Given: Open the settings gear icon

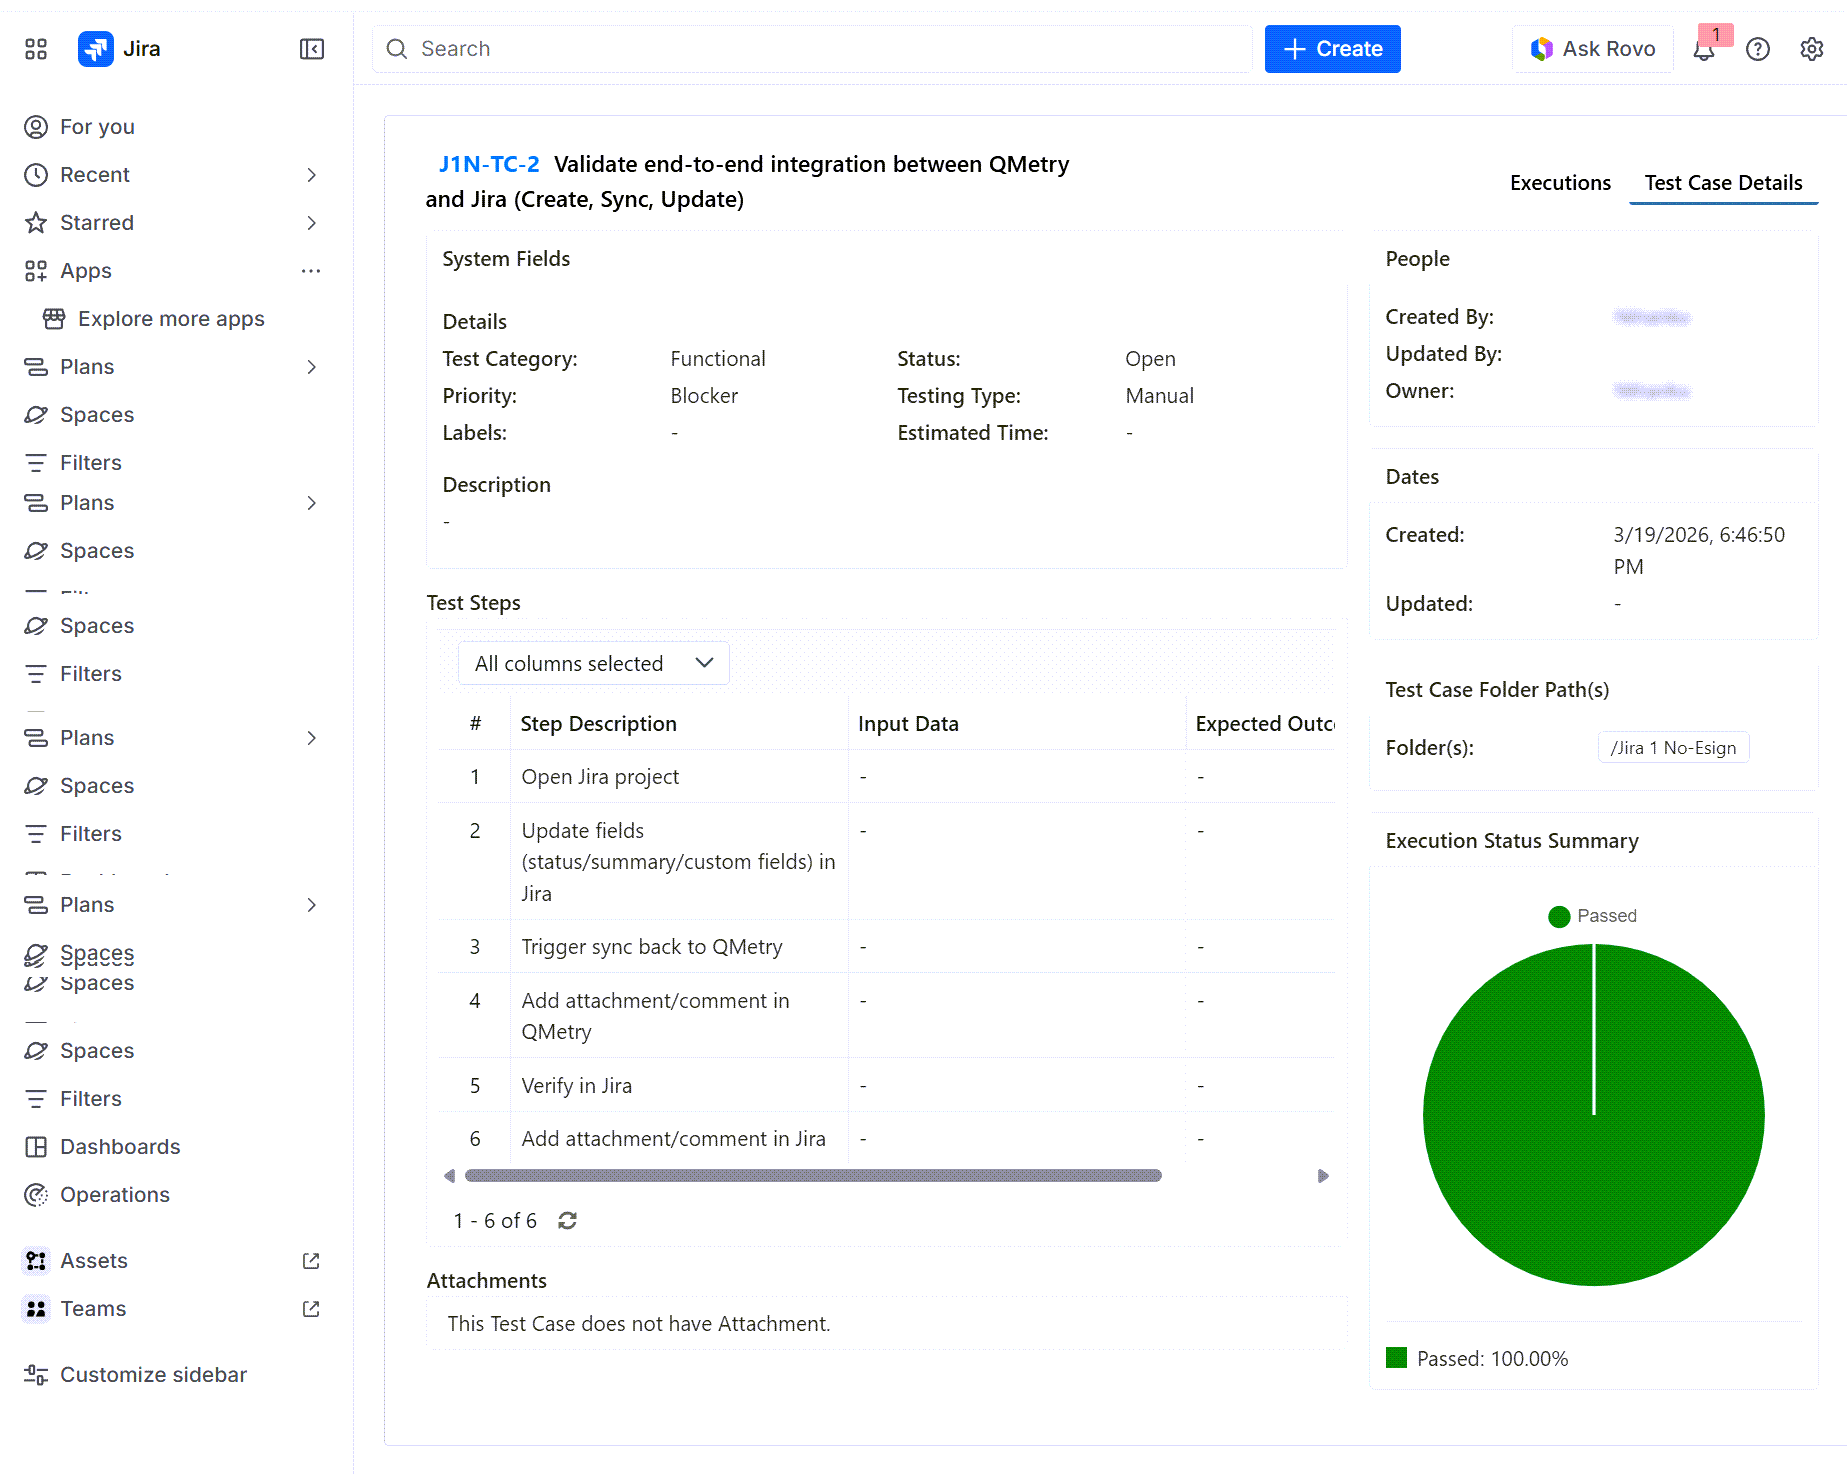Looking at the screenshot, I should (1812, 49).
